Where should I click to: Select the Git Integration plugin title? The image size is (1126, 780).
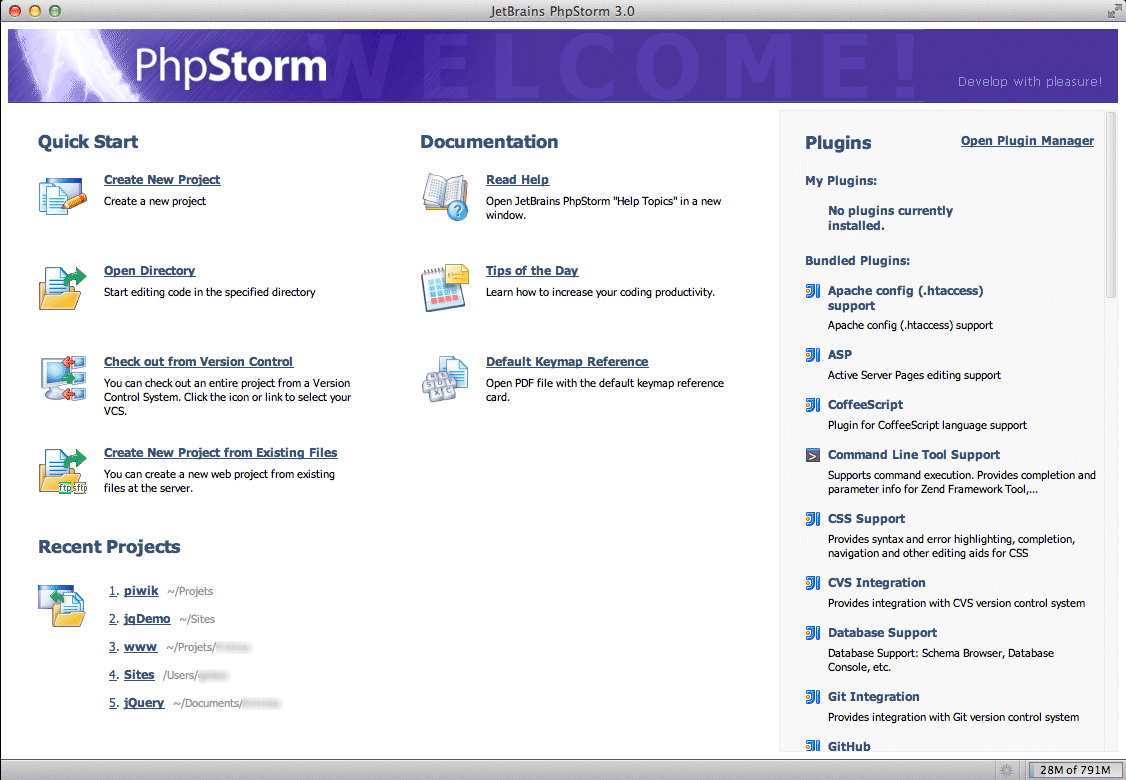873,697
